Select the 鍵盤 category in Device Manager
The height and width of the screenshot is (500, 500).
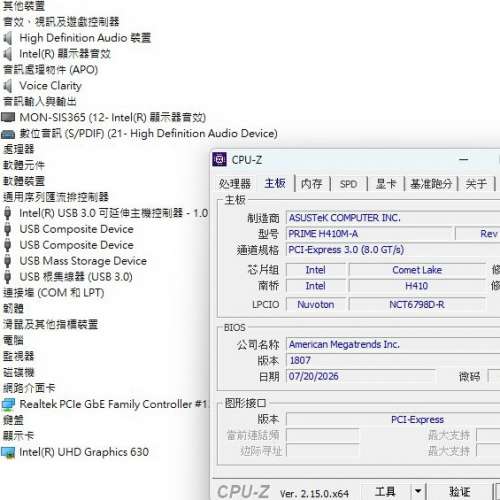(13, 420)
